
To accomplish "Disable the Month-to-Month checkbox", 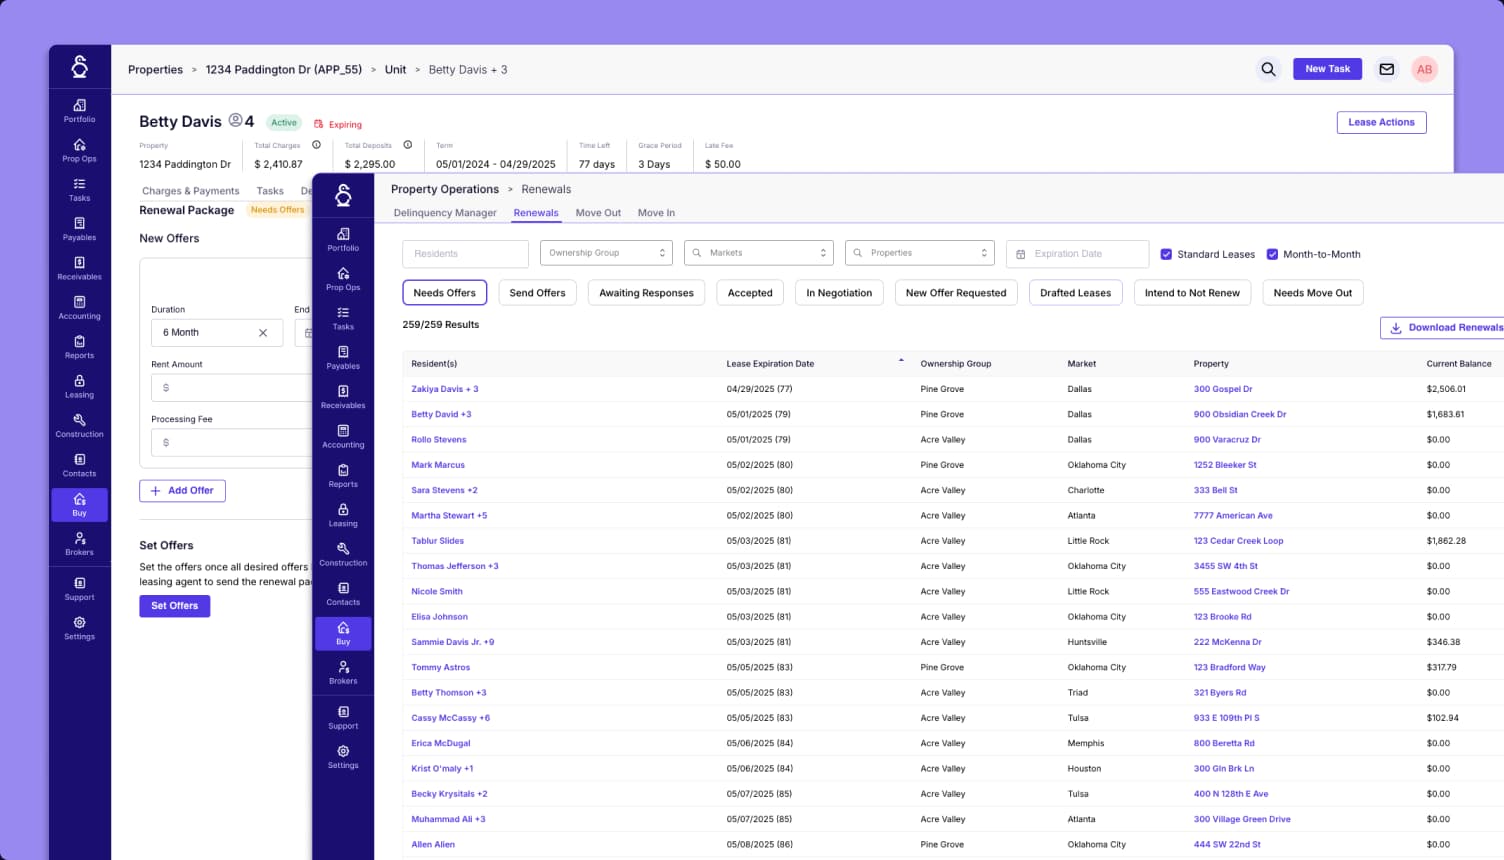I will 1273,254.
